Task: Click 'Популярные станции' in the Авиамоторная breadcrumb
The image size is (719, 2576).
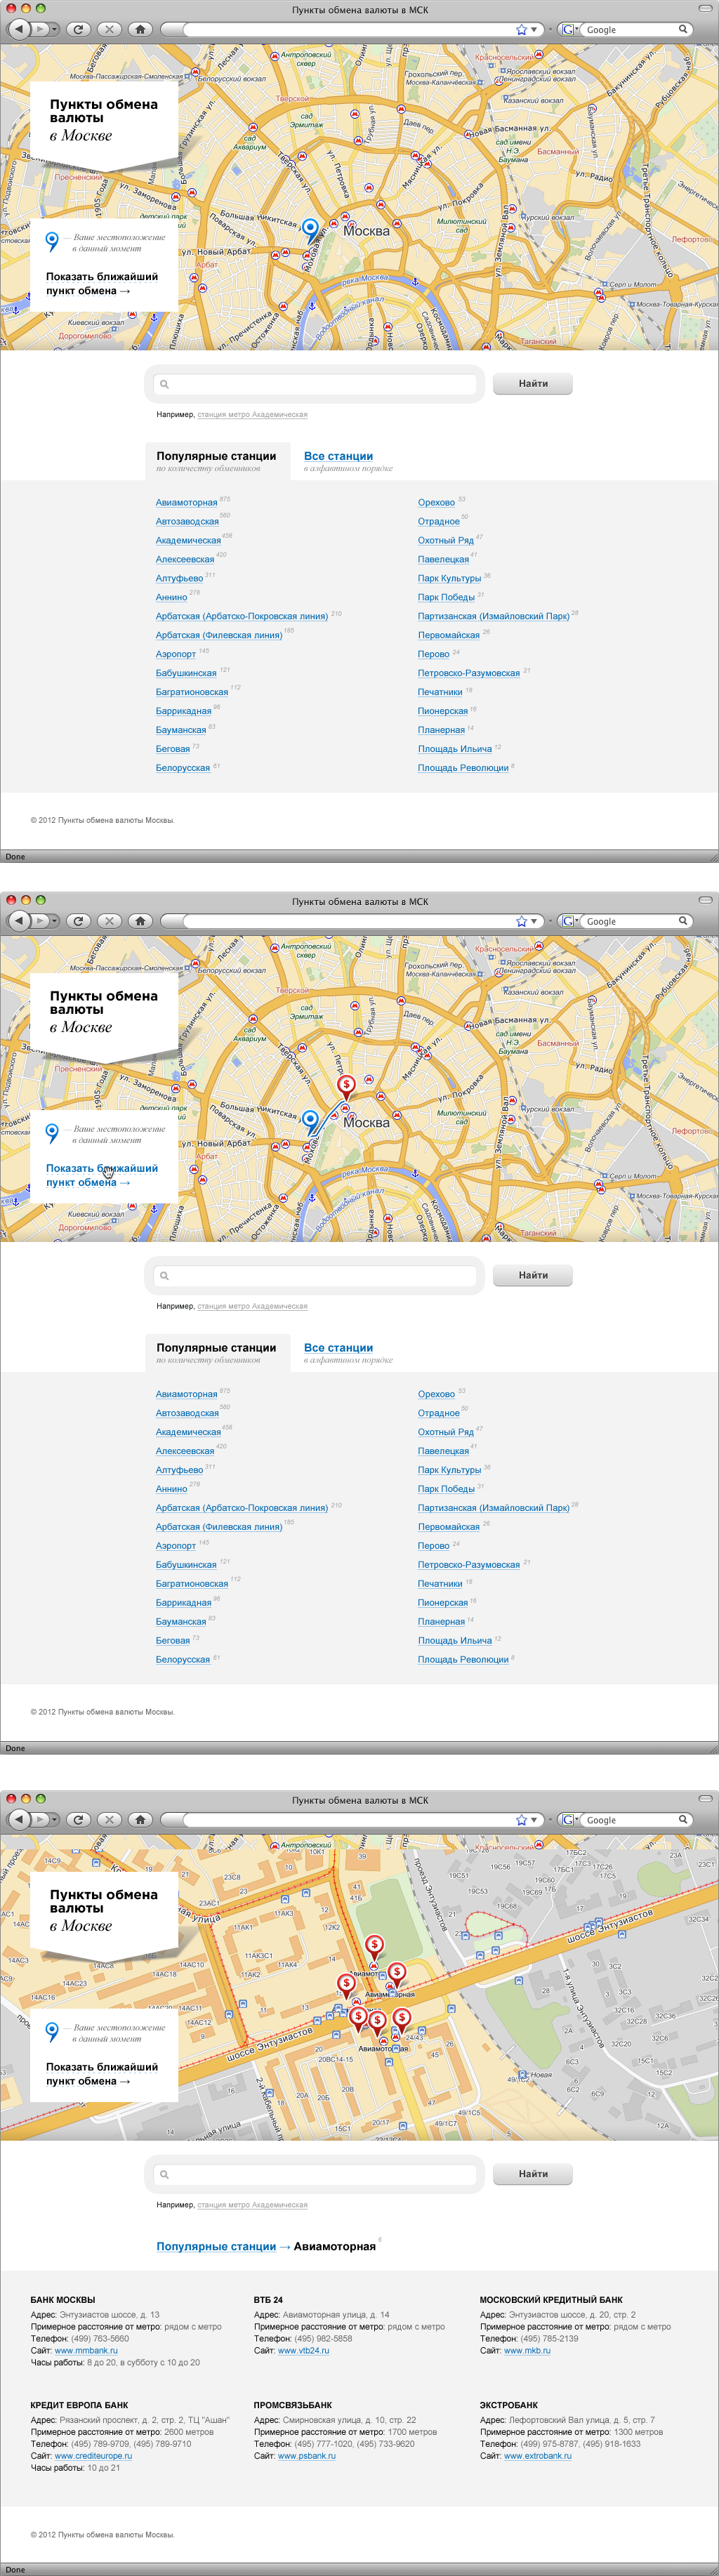Action: [x=216, y=2246]
